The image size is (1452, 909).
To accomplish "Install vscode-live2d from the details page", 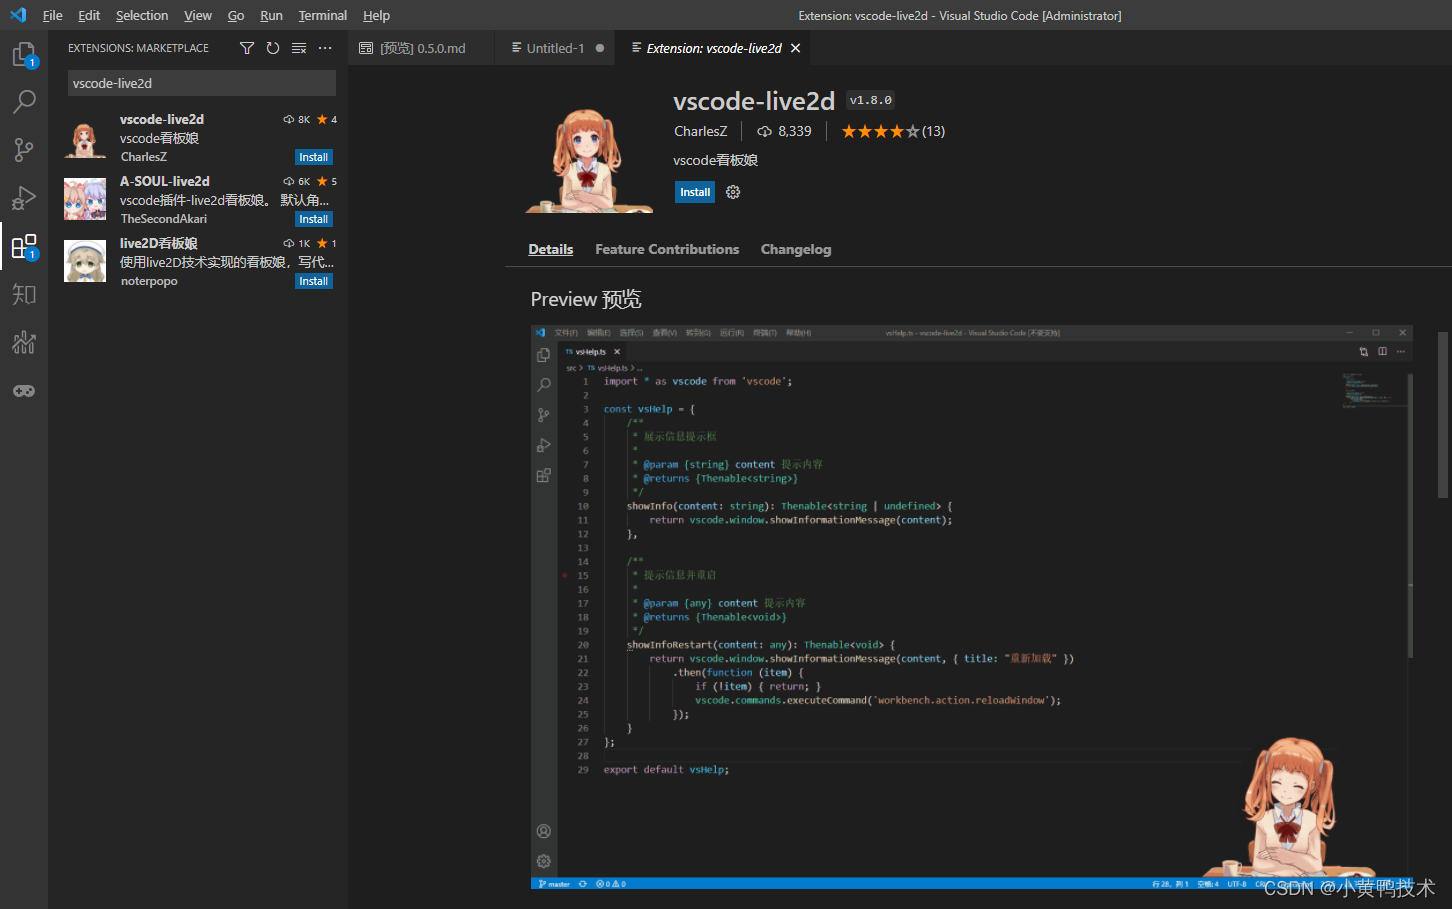I will (x=694, y=191).
